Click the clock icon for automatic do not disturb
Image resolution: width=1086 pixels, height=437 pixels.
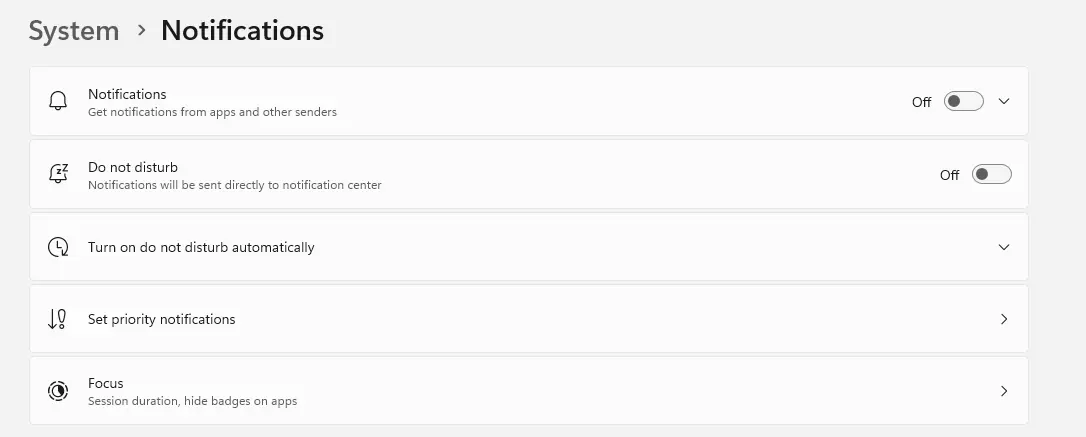click(x=58, y=247)
